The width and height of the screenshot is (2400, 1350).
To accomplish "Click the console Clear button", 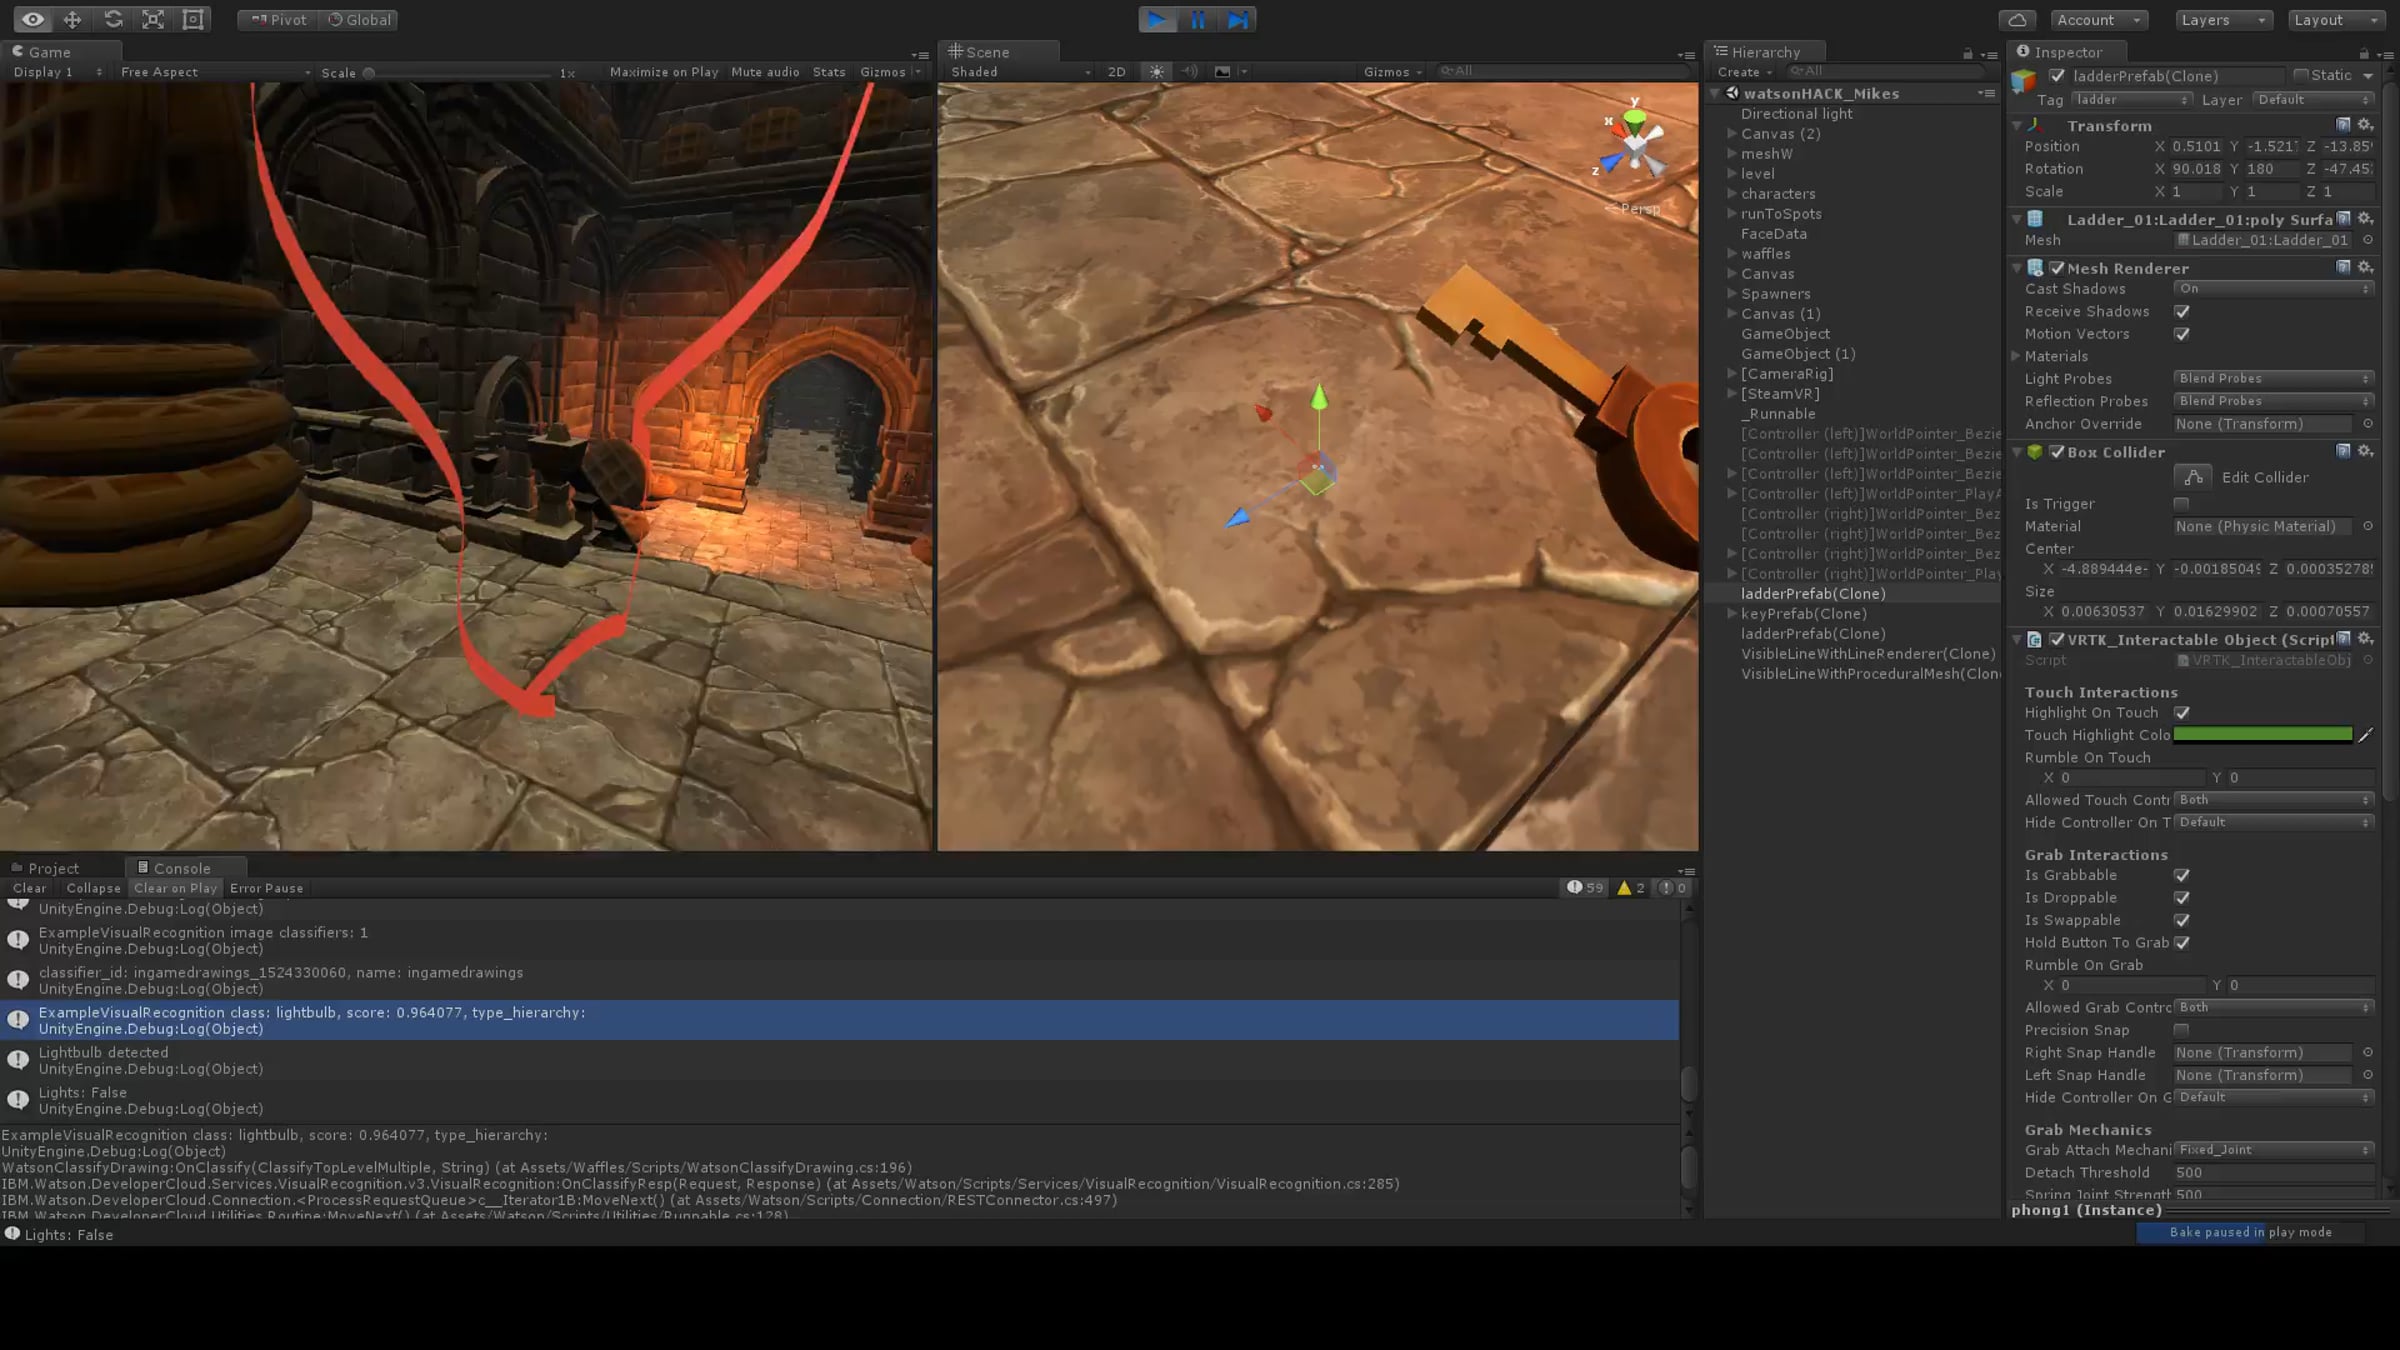I will point(29,888).
